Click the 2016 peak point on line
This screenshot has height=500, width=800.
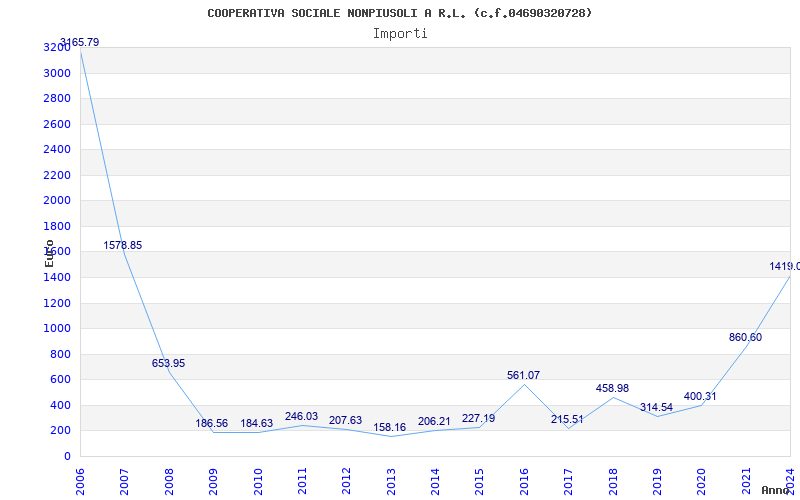524,384
